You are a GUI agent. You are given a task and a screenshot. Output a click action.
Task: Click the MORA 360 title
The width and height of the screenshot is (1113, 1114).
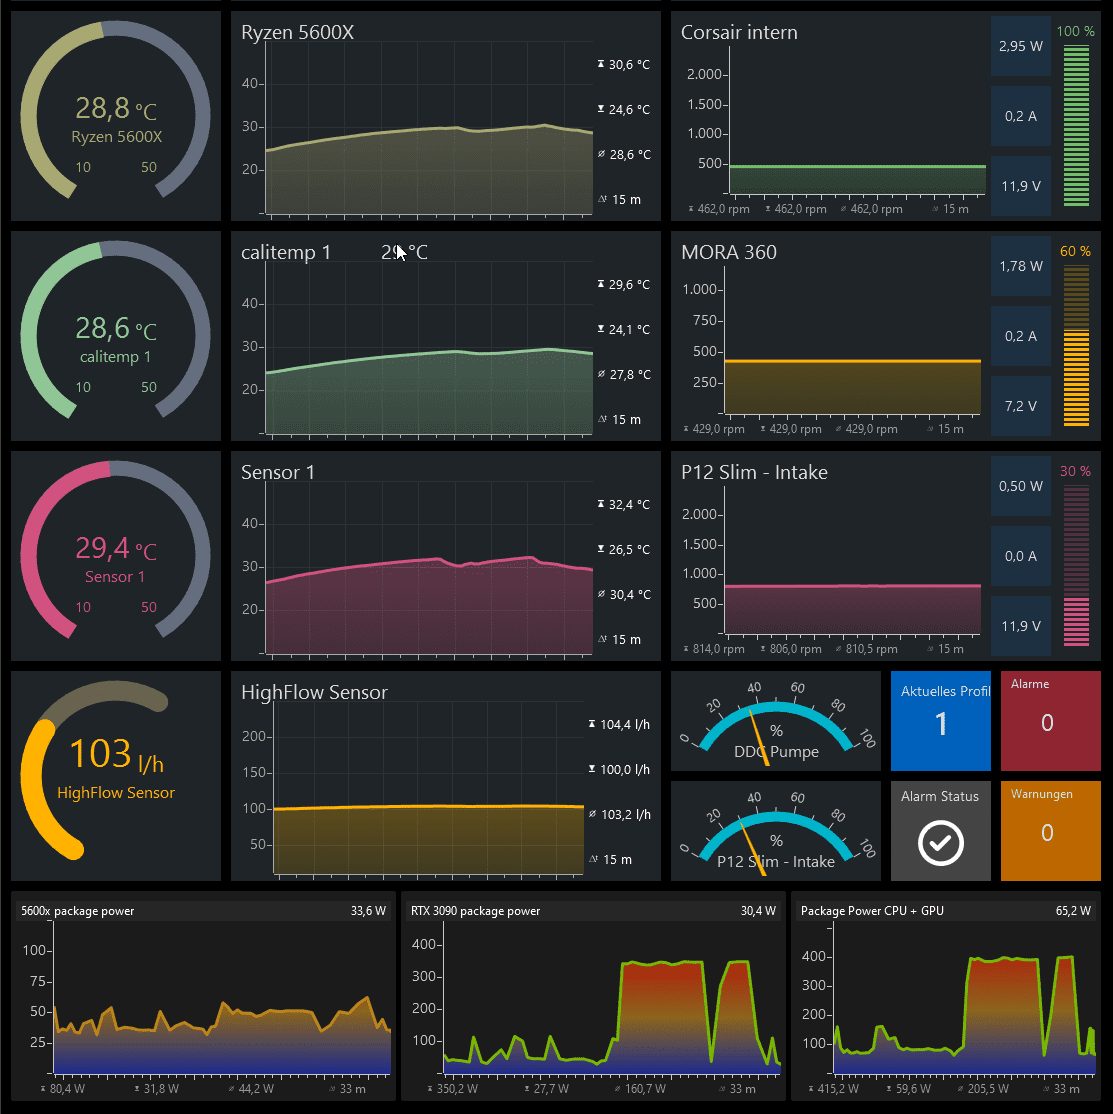tap(729, 253)
